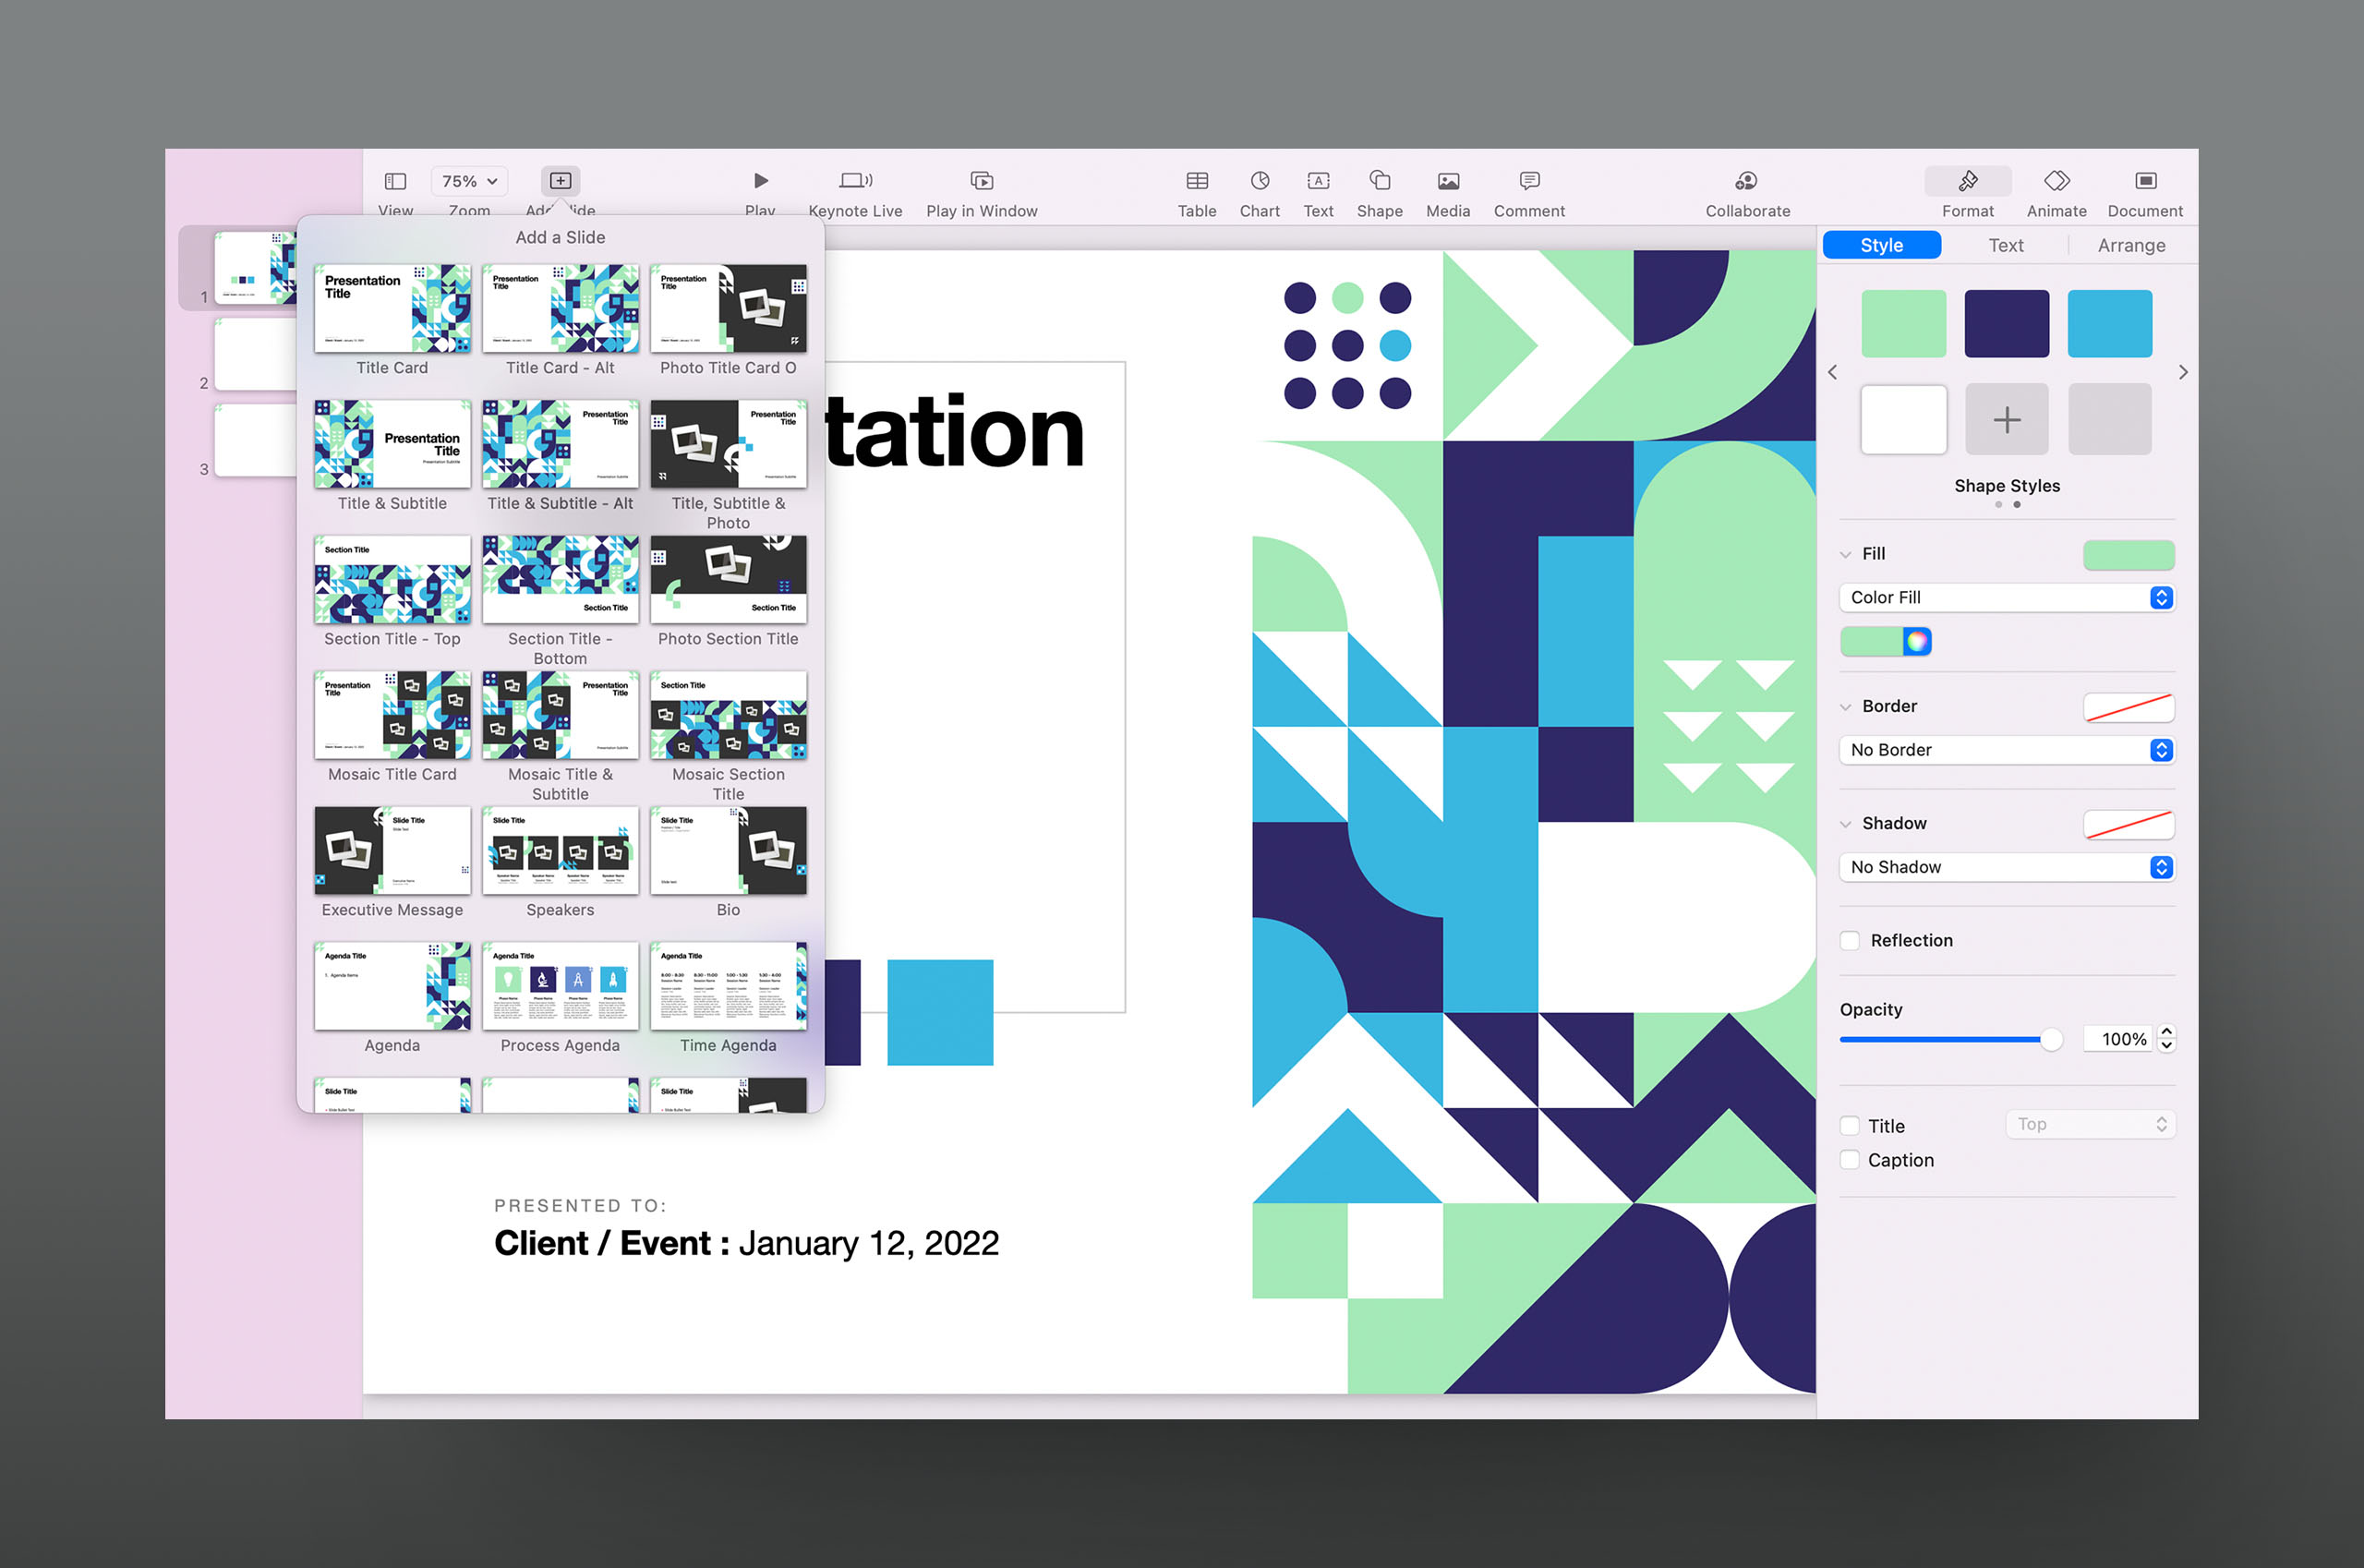This screenshot has height=1568, width=2364.
Task: Open the fill color wheel picker
Action: click(1916, 641)
